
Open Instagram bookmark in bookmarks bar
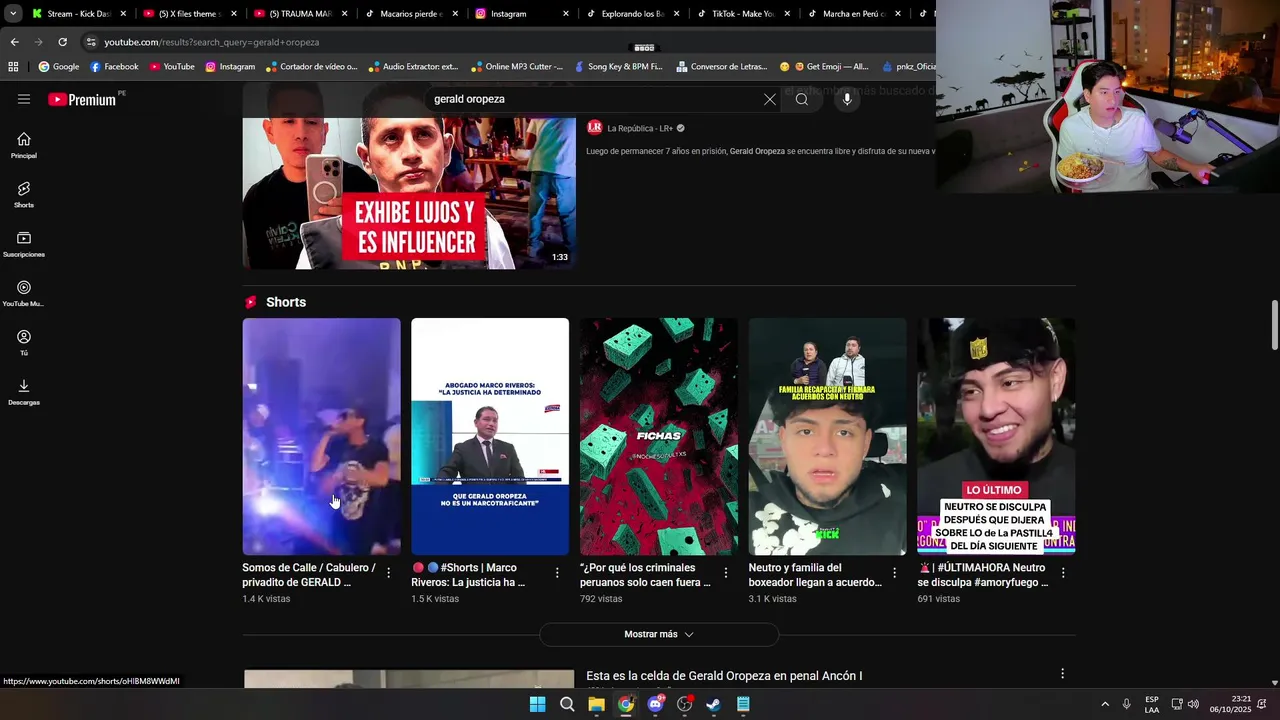point(230,67)
